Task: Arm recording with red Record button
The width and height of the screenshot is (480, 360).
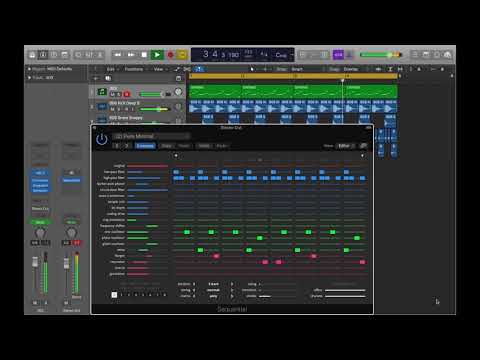Action: (x=170, y=55)
